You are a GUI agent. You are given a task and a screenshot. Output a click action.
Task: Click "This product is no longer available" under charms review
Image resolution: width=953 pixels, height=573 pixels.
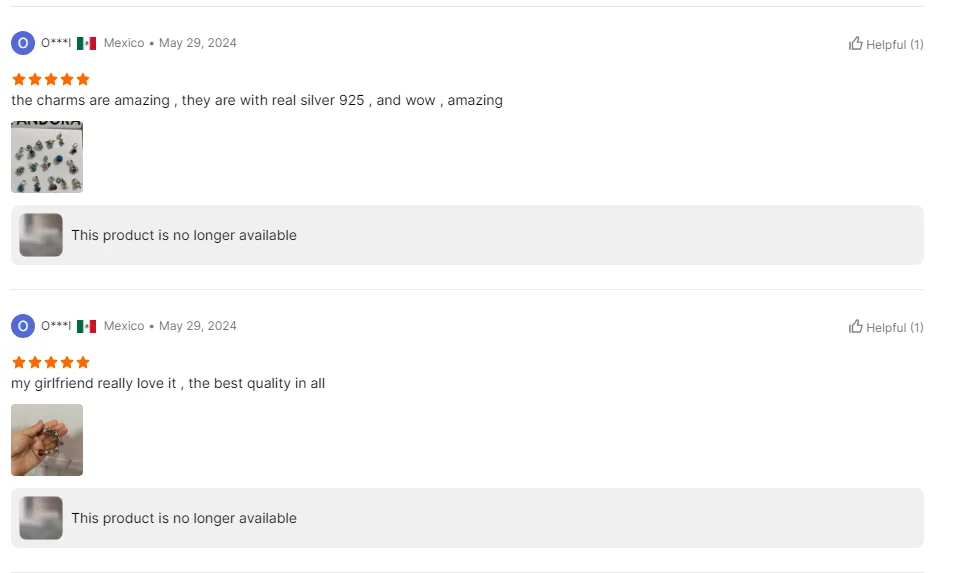pyautogui.click(x=184, y=235)
